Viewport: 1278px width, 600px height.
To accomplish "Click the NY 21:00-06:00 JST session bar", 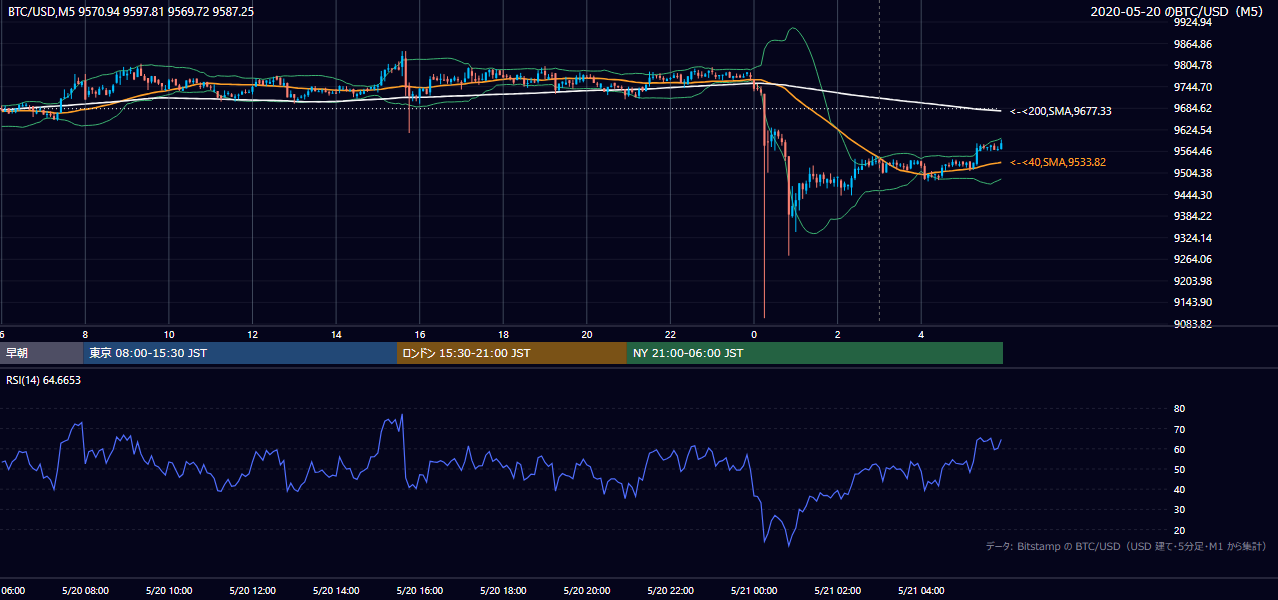I will pos(815,353).
